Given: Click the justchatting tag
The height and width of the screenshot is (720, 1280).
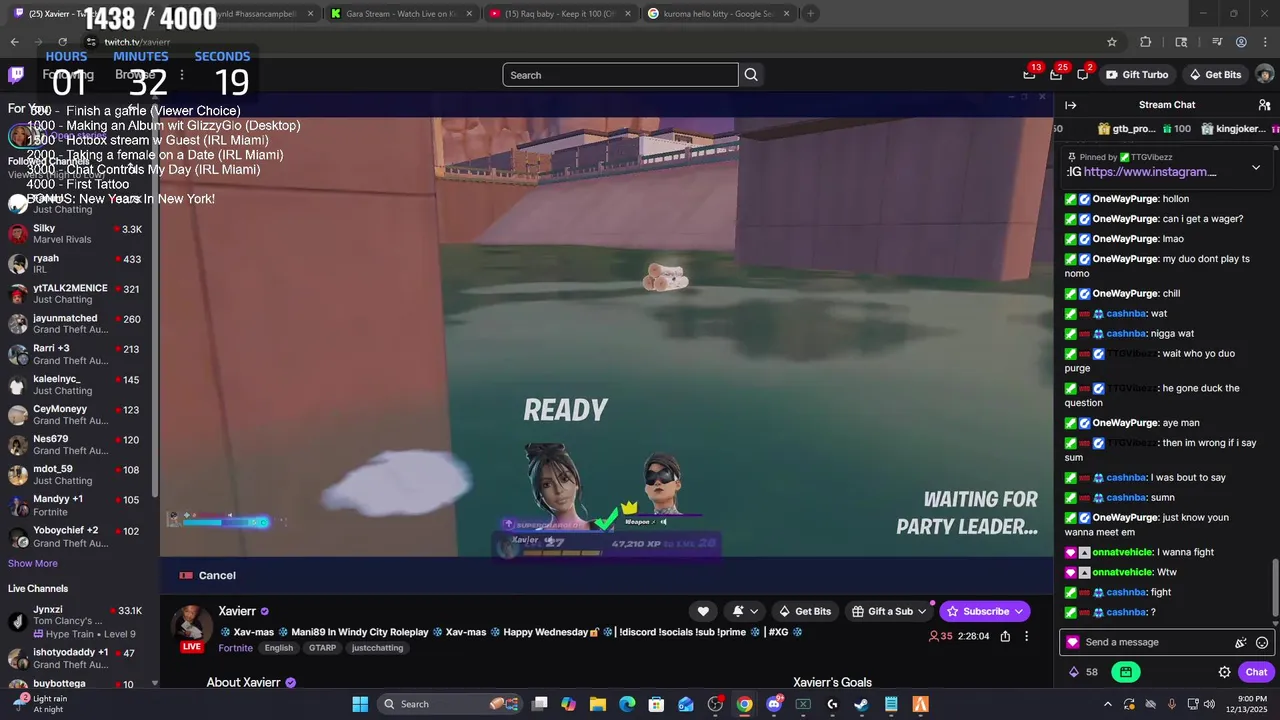Looking at the screenshot, I should click(x=378, y=648).
